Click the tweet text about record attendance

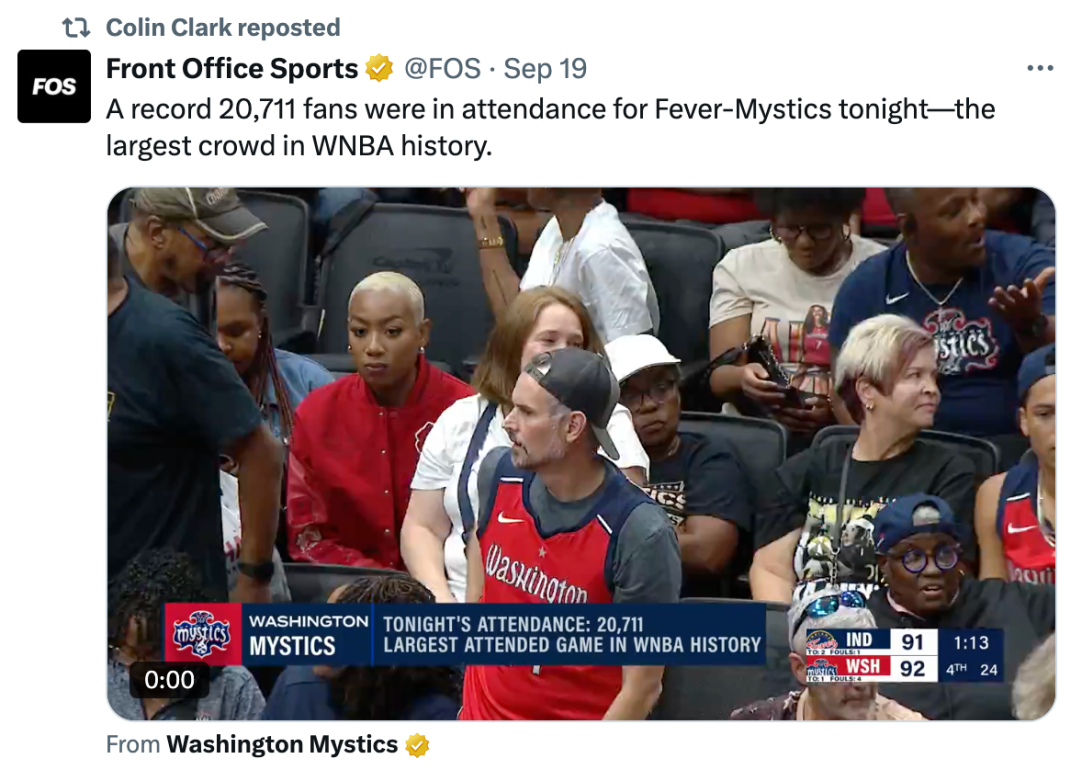pyautogui.click(x=551, y=128)
